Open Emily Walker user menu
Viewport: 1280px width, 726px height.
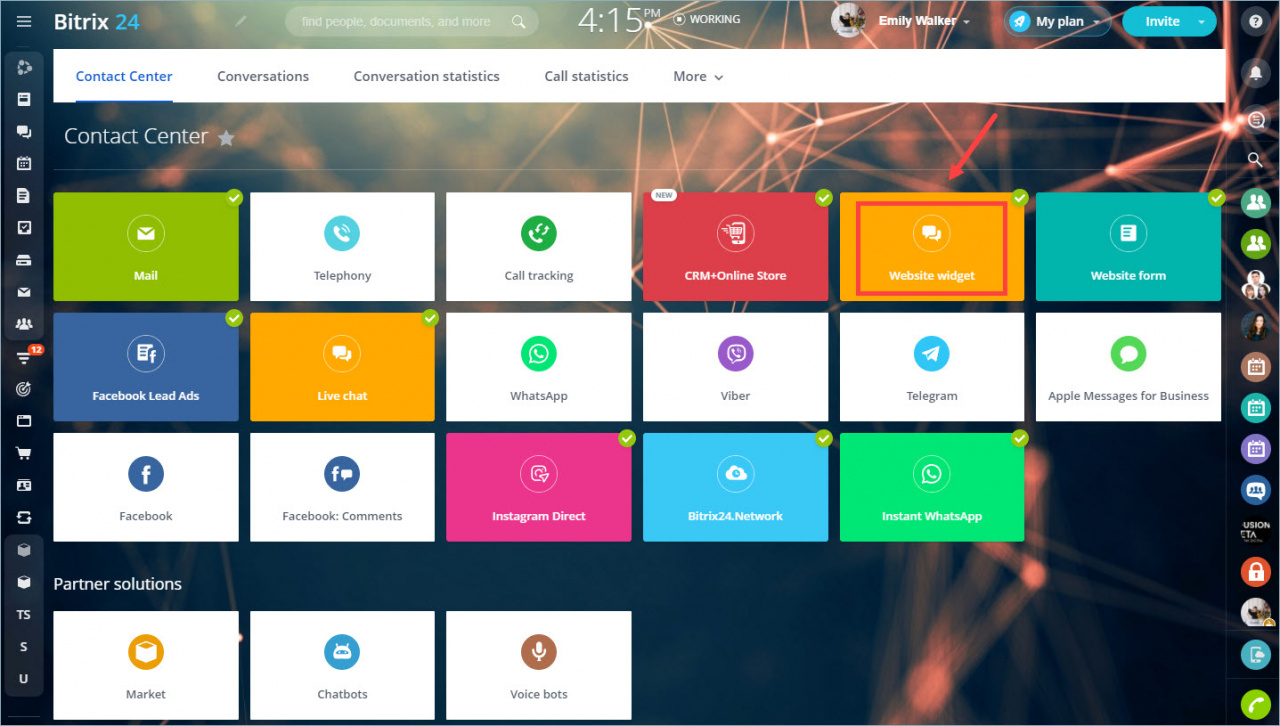924,21
